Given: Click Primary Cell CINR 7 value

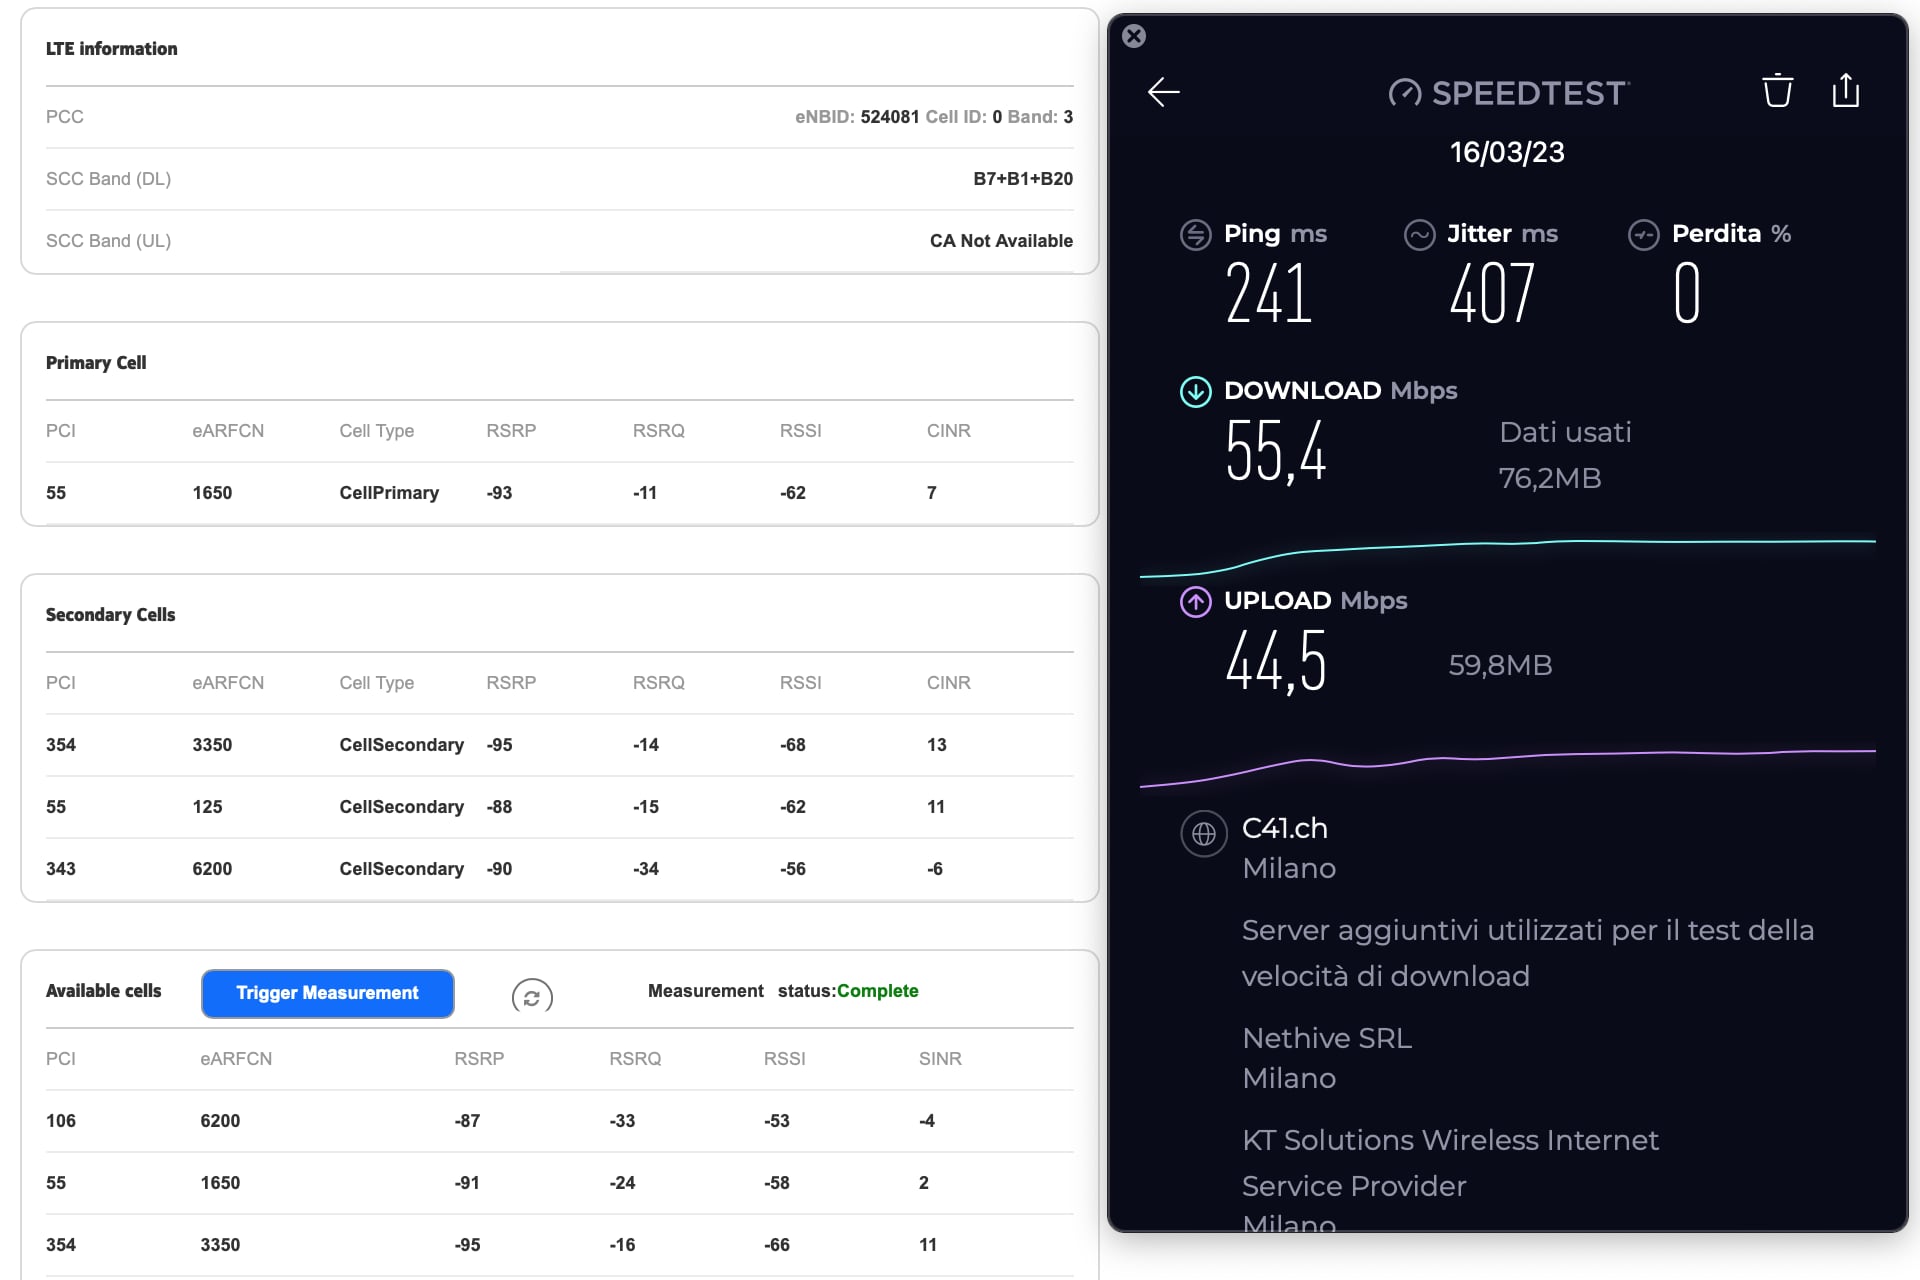Looking at the screenshot, I should coord(932,493).
